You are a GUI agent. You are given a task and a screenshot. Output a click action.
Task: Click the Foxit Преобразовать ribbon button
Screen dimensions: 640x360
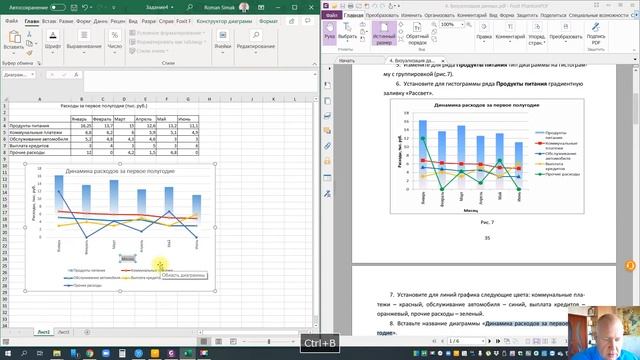click(x=565, y=33)
